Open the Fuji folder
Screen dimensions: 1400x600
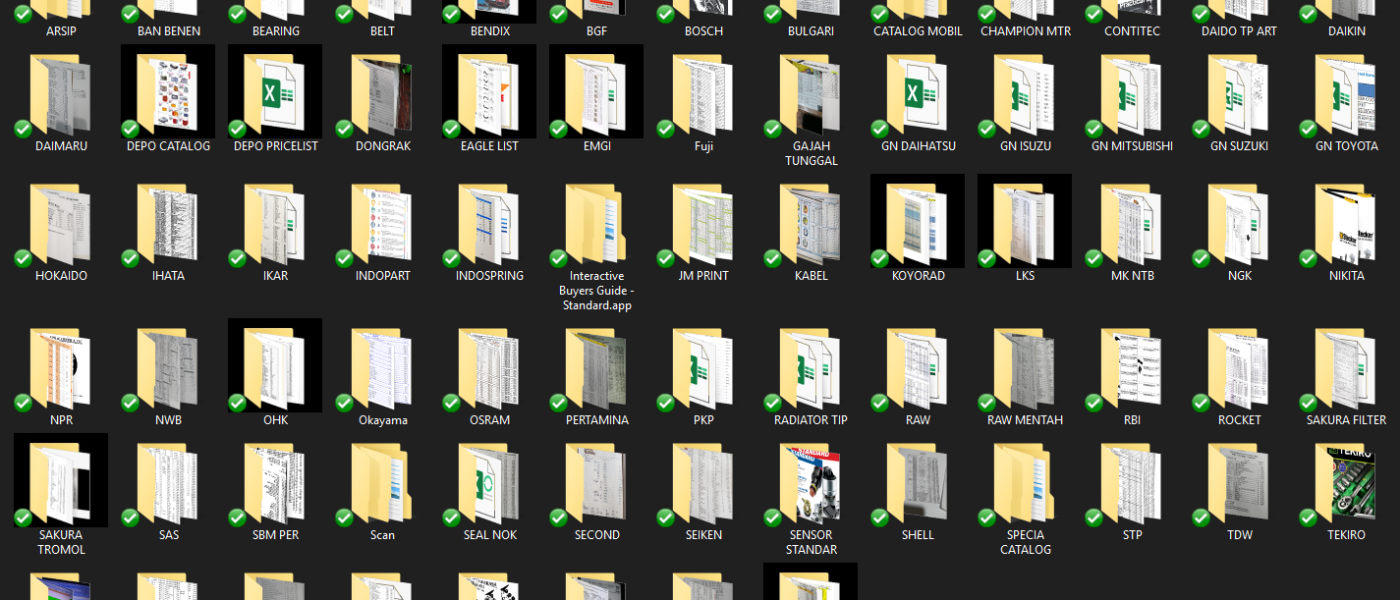click(703, 96)
